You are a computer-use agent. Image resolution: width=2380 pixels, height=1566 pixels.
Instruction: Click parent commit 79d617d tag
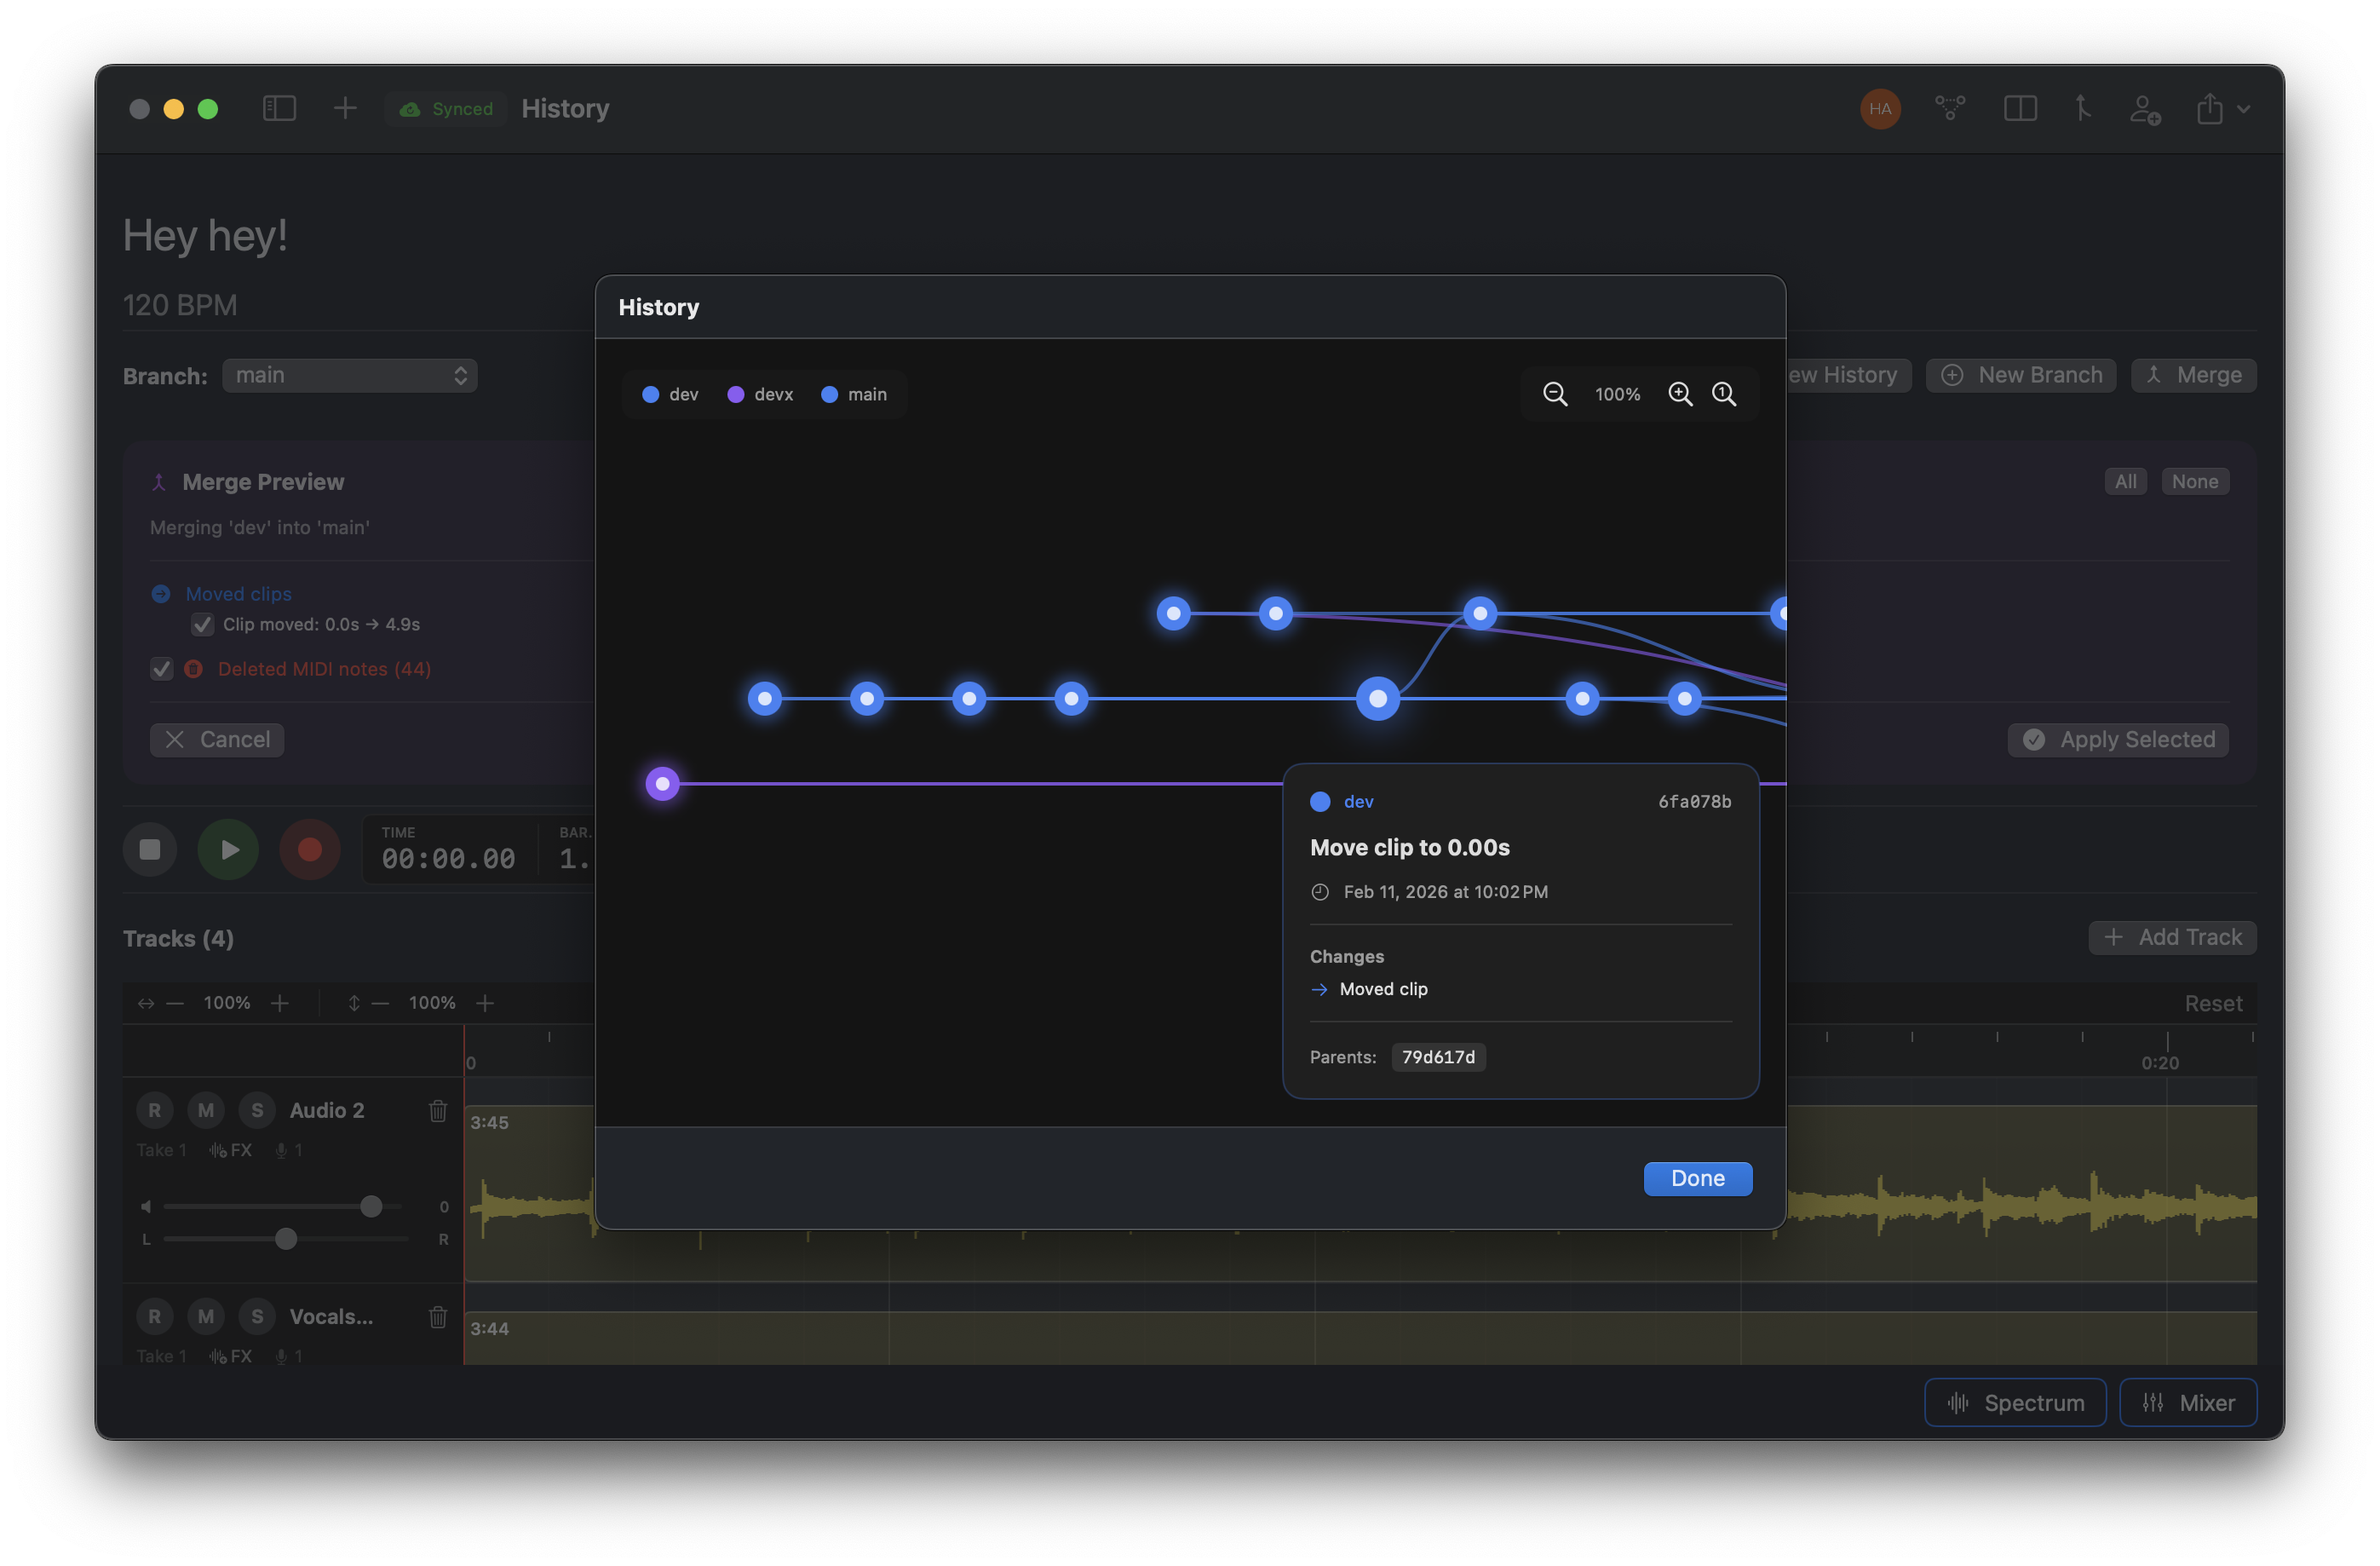[1437, 1057]
